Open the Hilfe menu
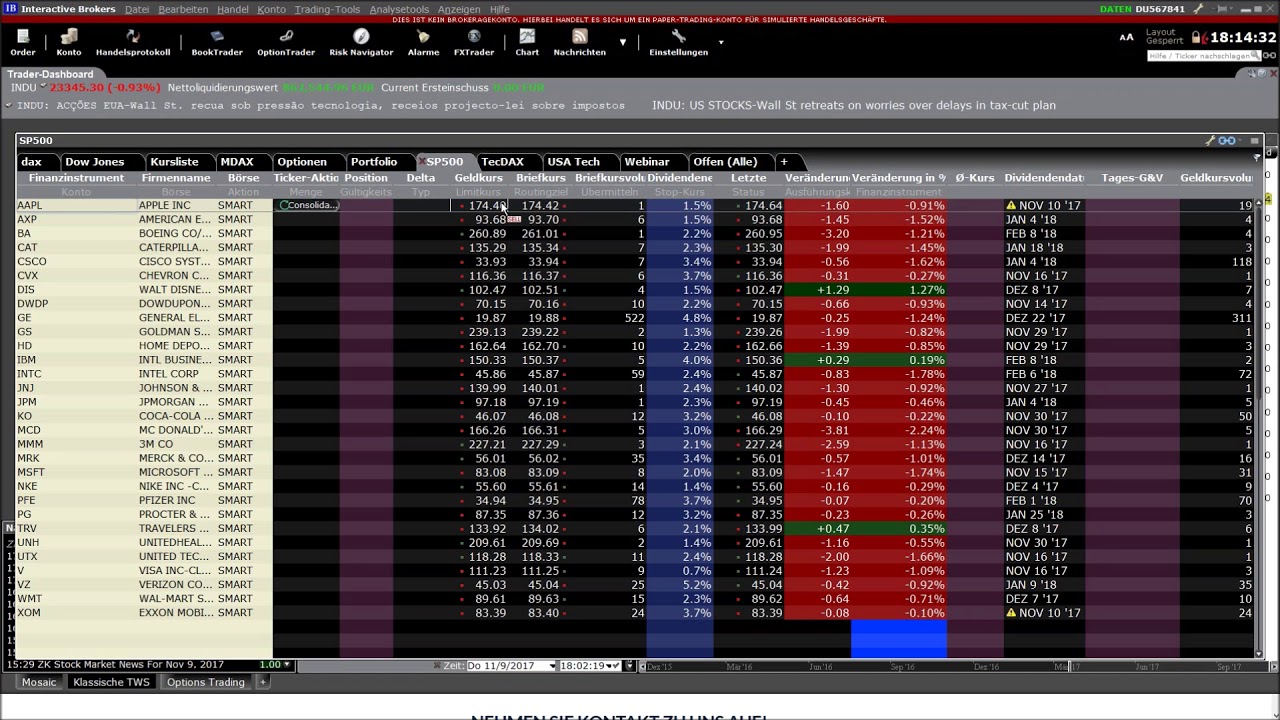Image resolution: width=1280 pixels, height=720 pixels. click(x=499, y=9)
